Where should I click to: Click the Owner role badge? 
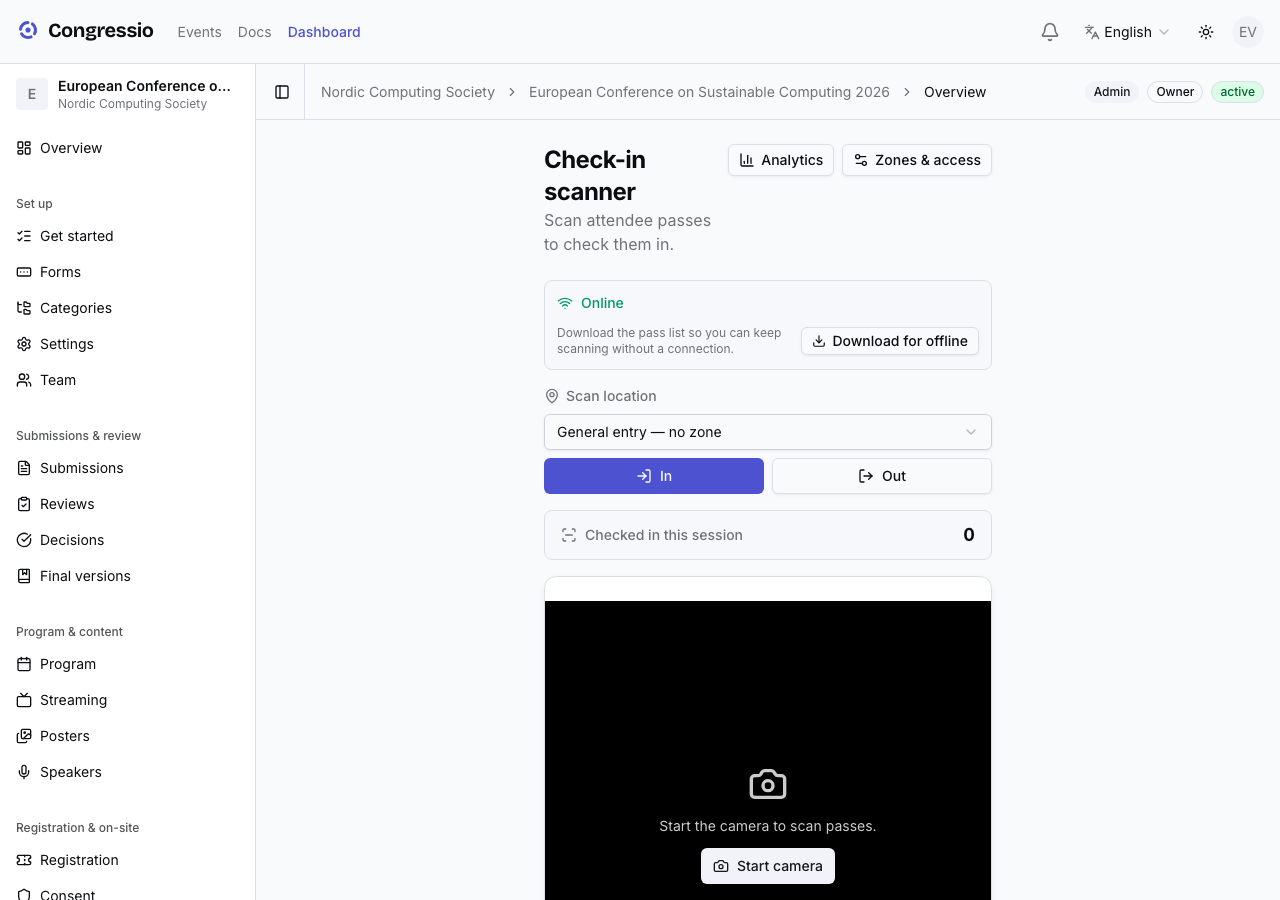click(x=1175, y=92)
